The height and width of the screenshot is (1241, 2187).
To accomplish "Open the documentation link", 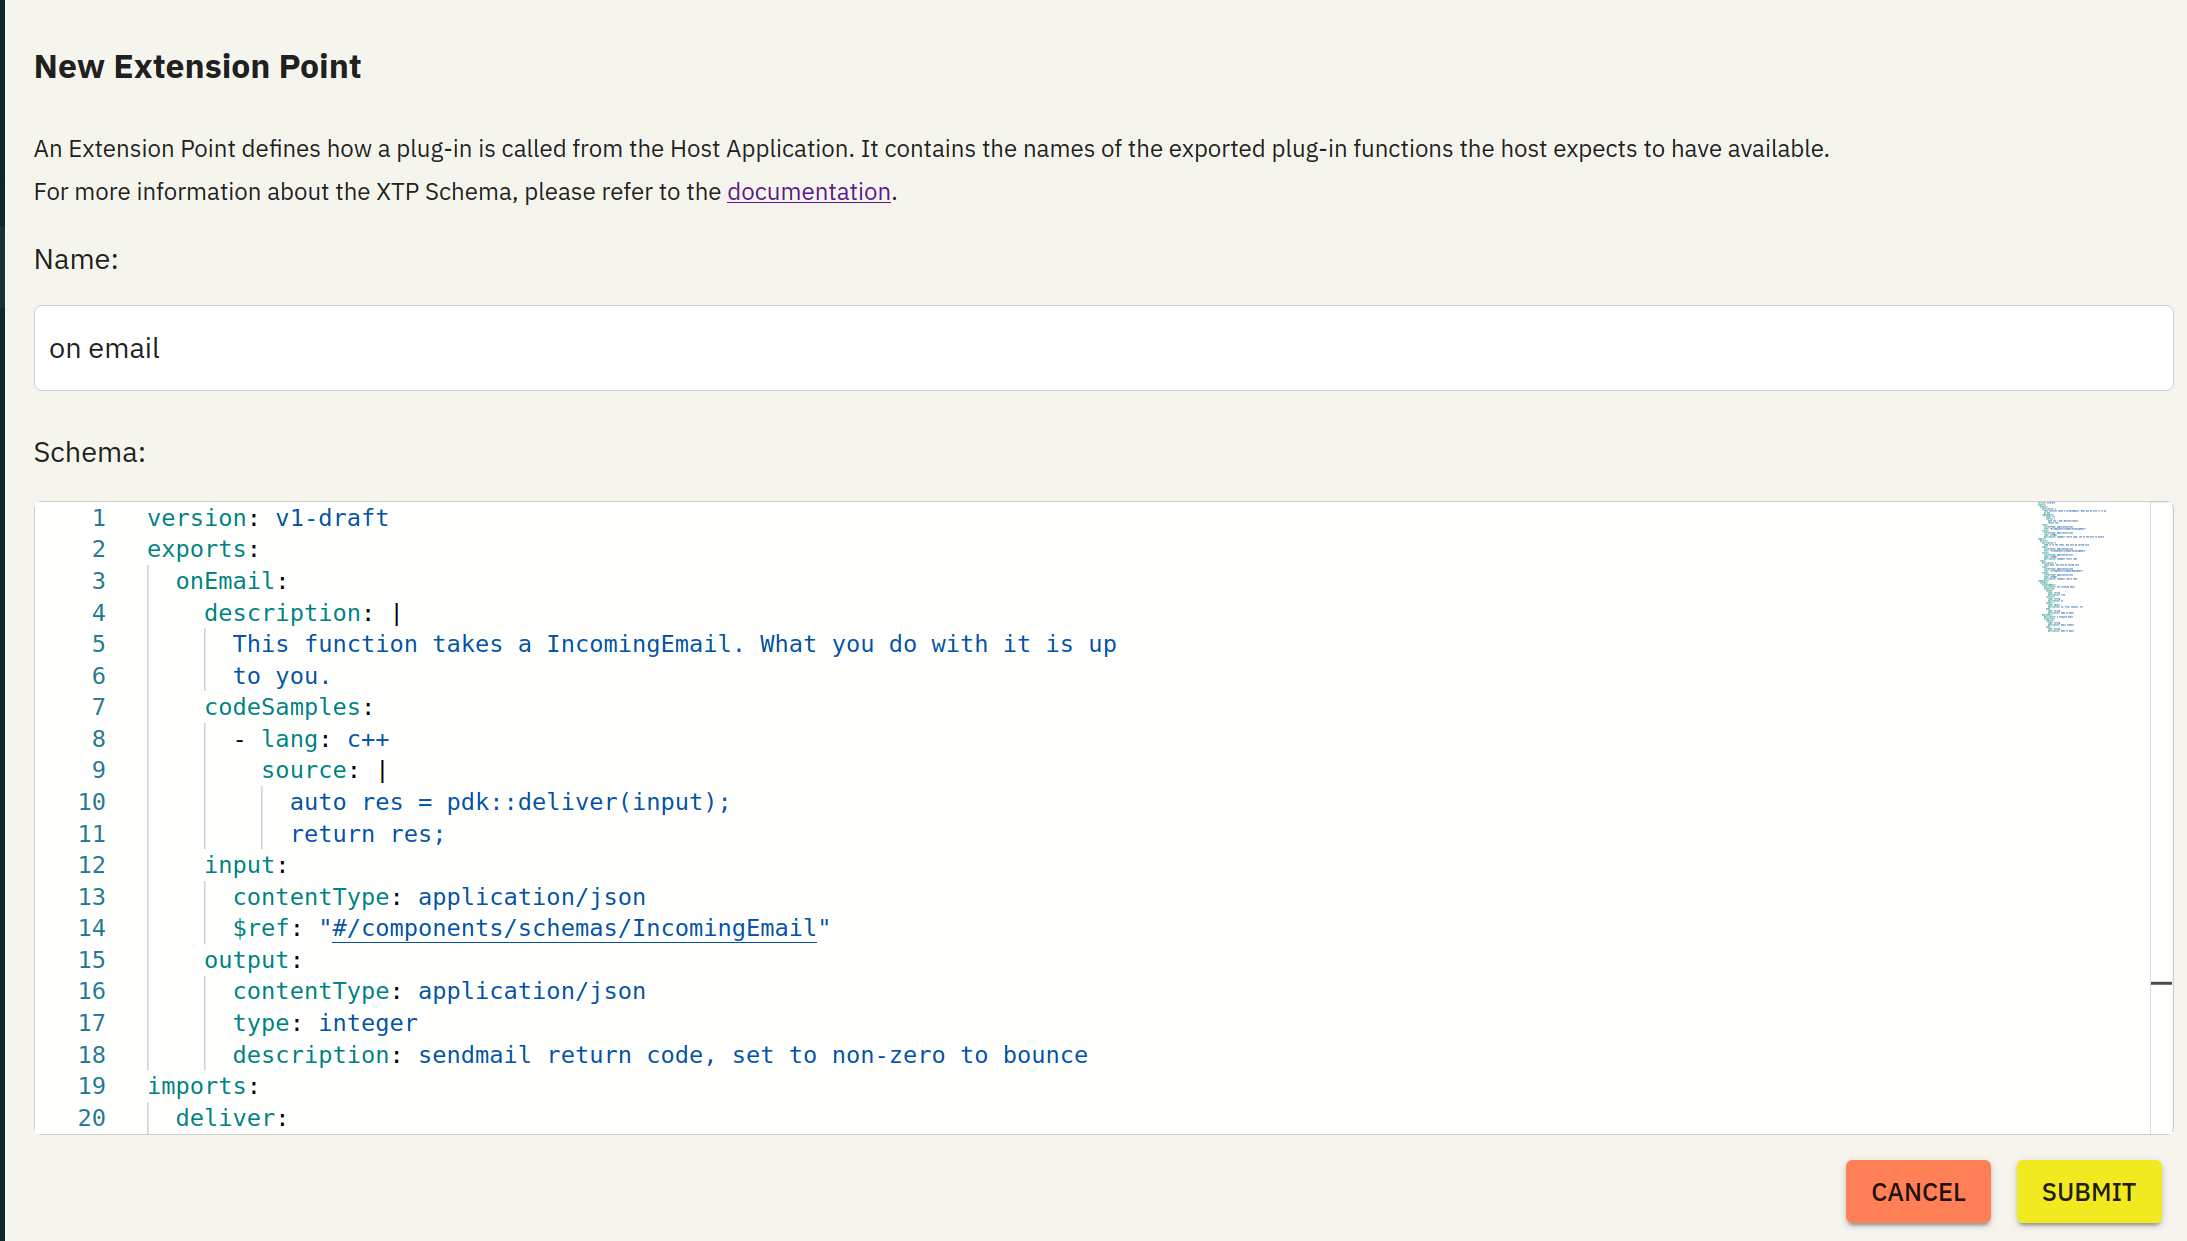I will tap(808, 192).
